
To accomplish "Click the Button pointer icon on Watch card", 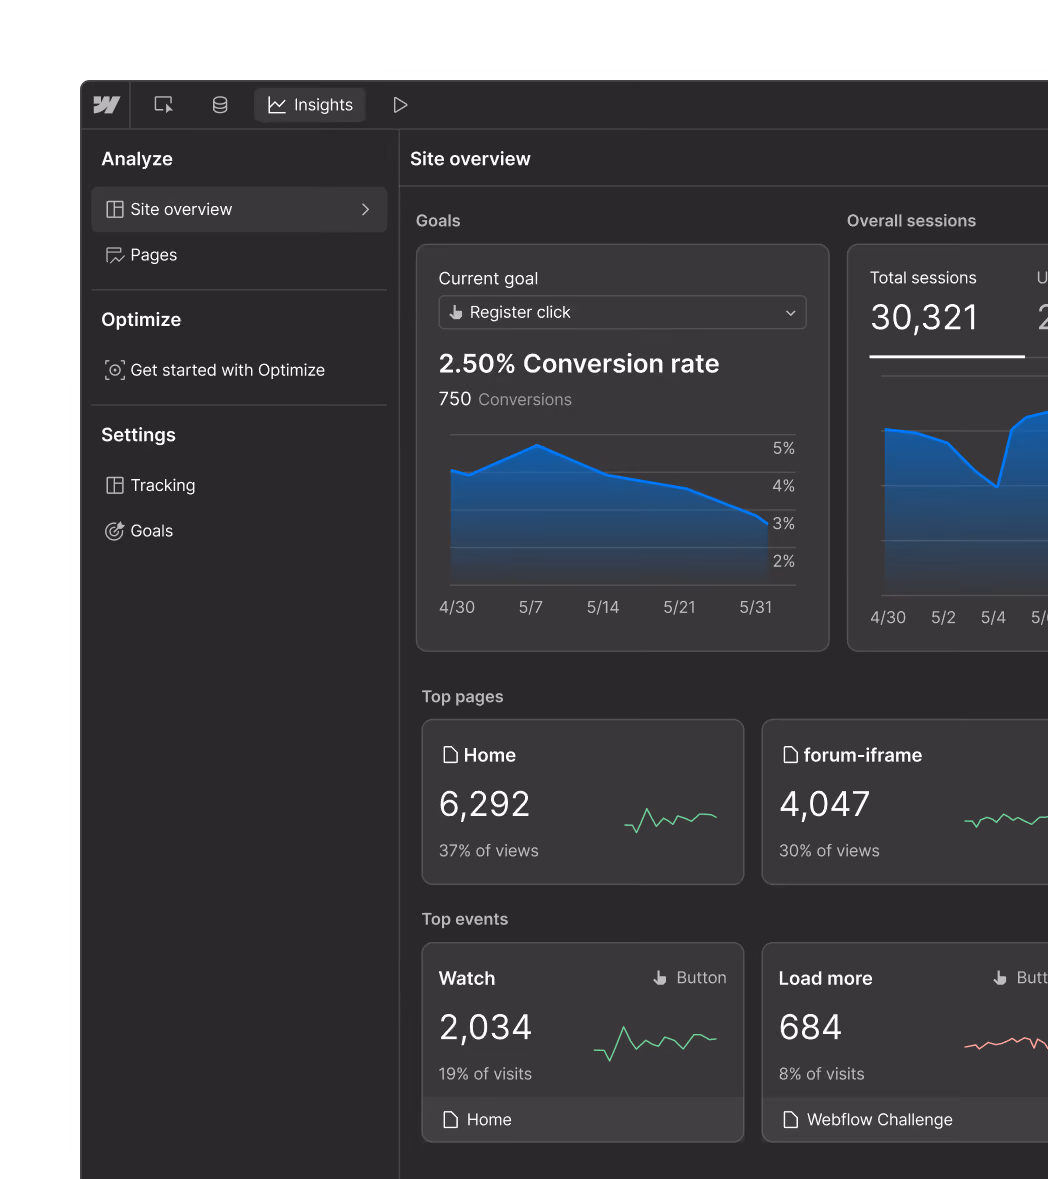I will coord(660,977).
